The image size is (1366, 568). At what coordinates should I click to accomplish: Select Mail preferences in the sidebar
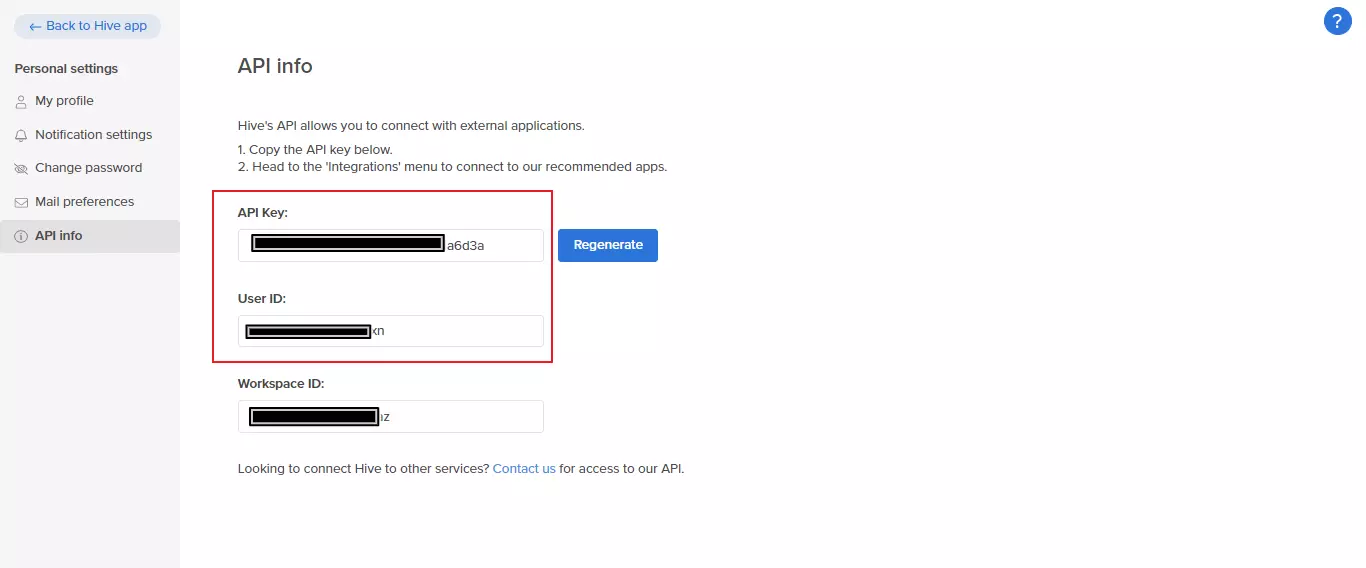(x=84, y=202)
